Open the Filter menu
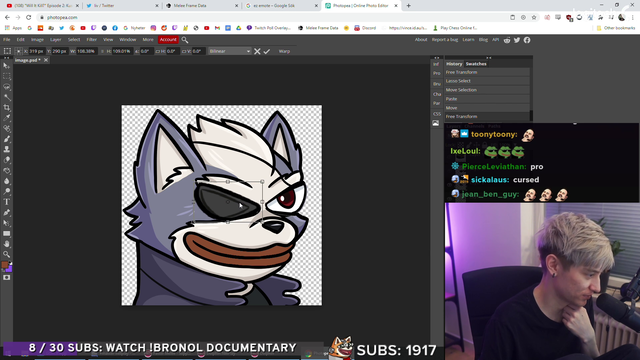This screenshot has width=640, height=360. 91,40
